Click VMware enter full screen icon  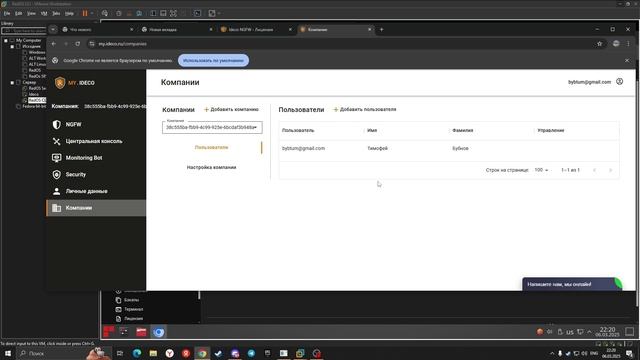point(173,13)
